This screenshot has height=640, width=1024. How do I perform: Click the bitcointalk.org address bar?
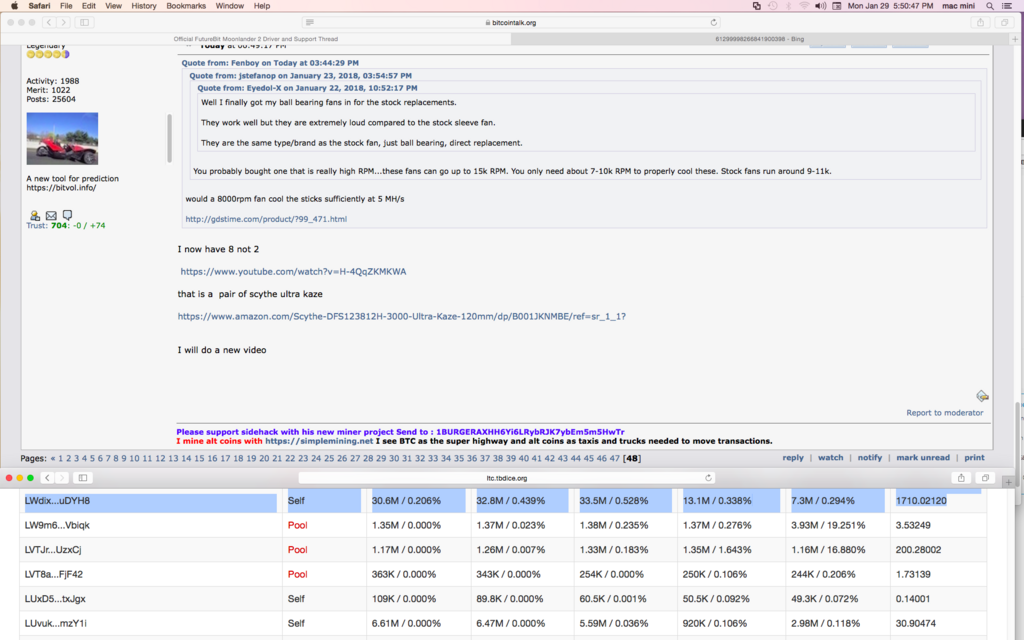click(511, 22)
